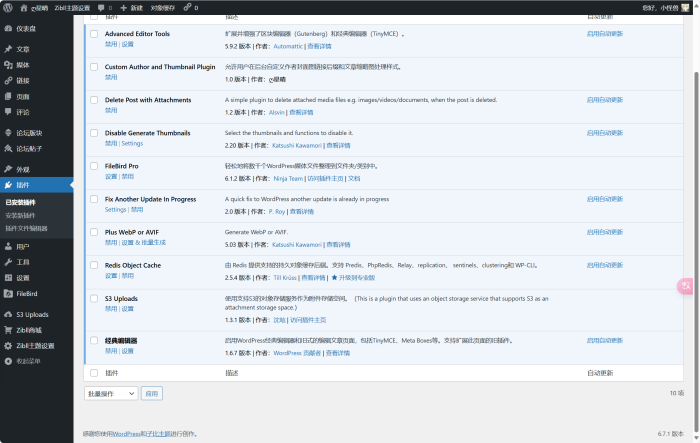
Task: Click the WordPress logo in admin bar
Action: (7, 7)
